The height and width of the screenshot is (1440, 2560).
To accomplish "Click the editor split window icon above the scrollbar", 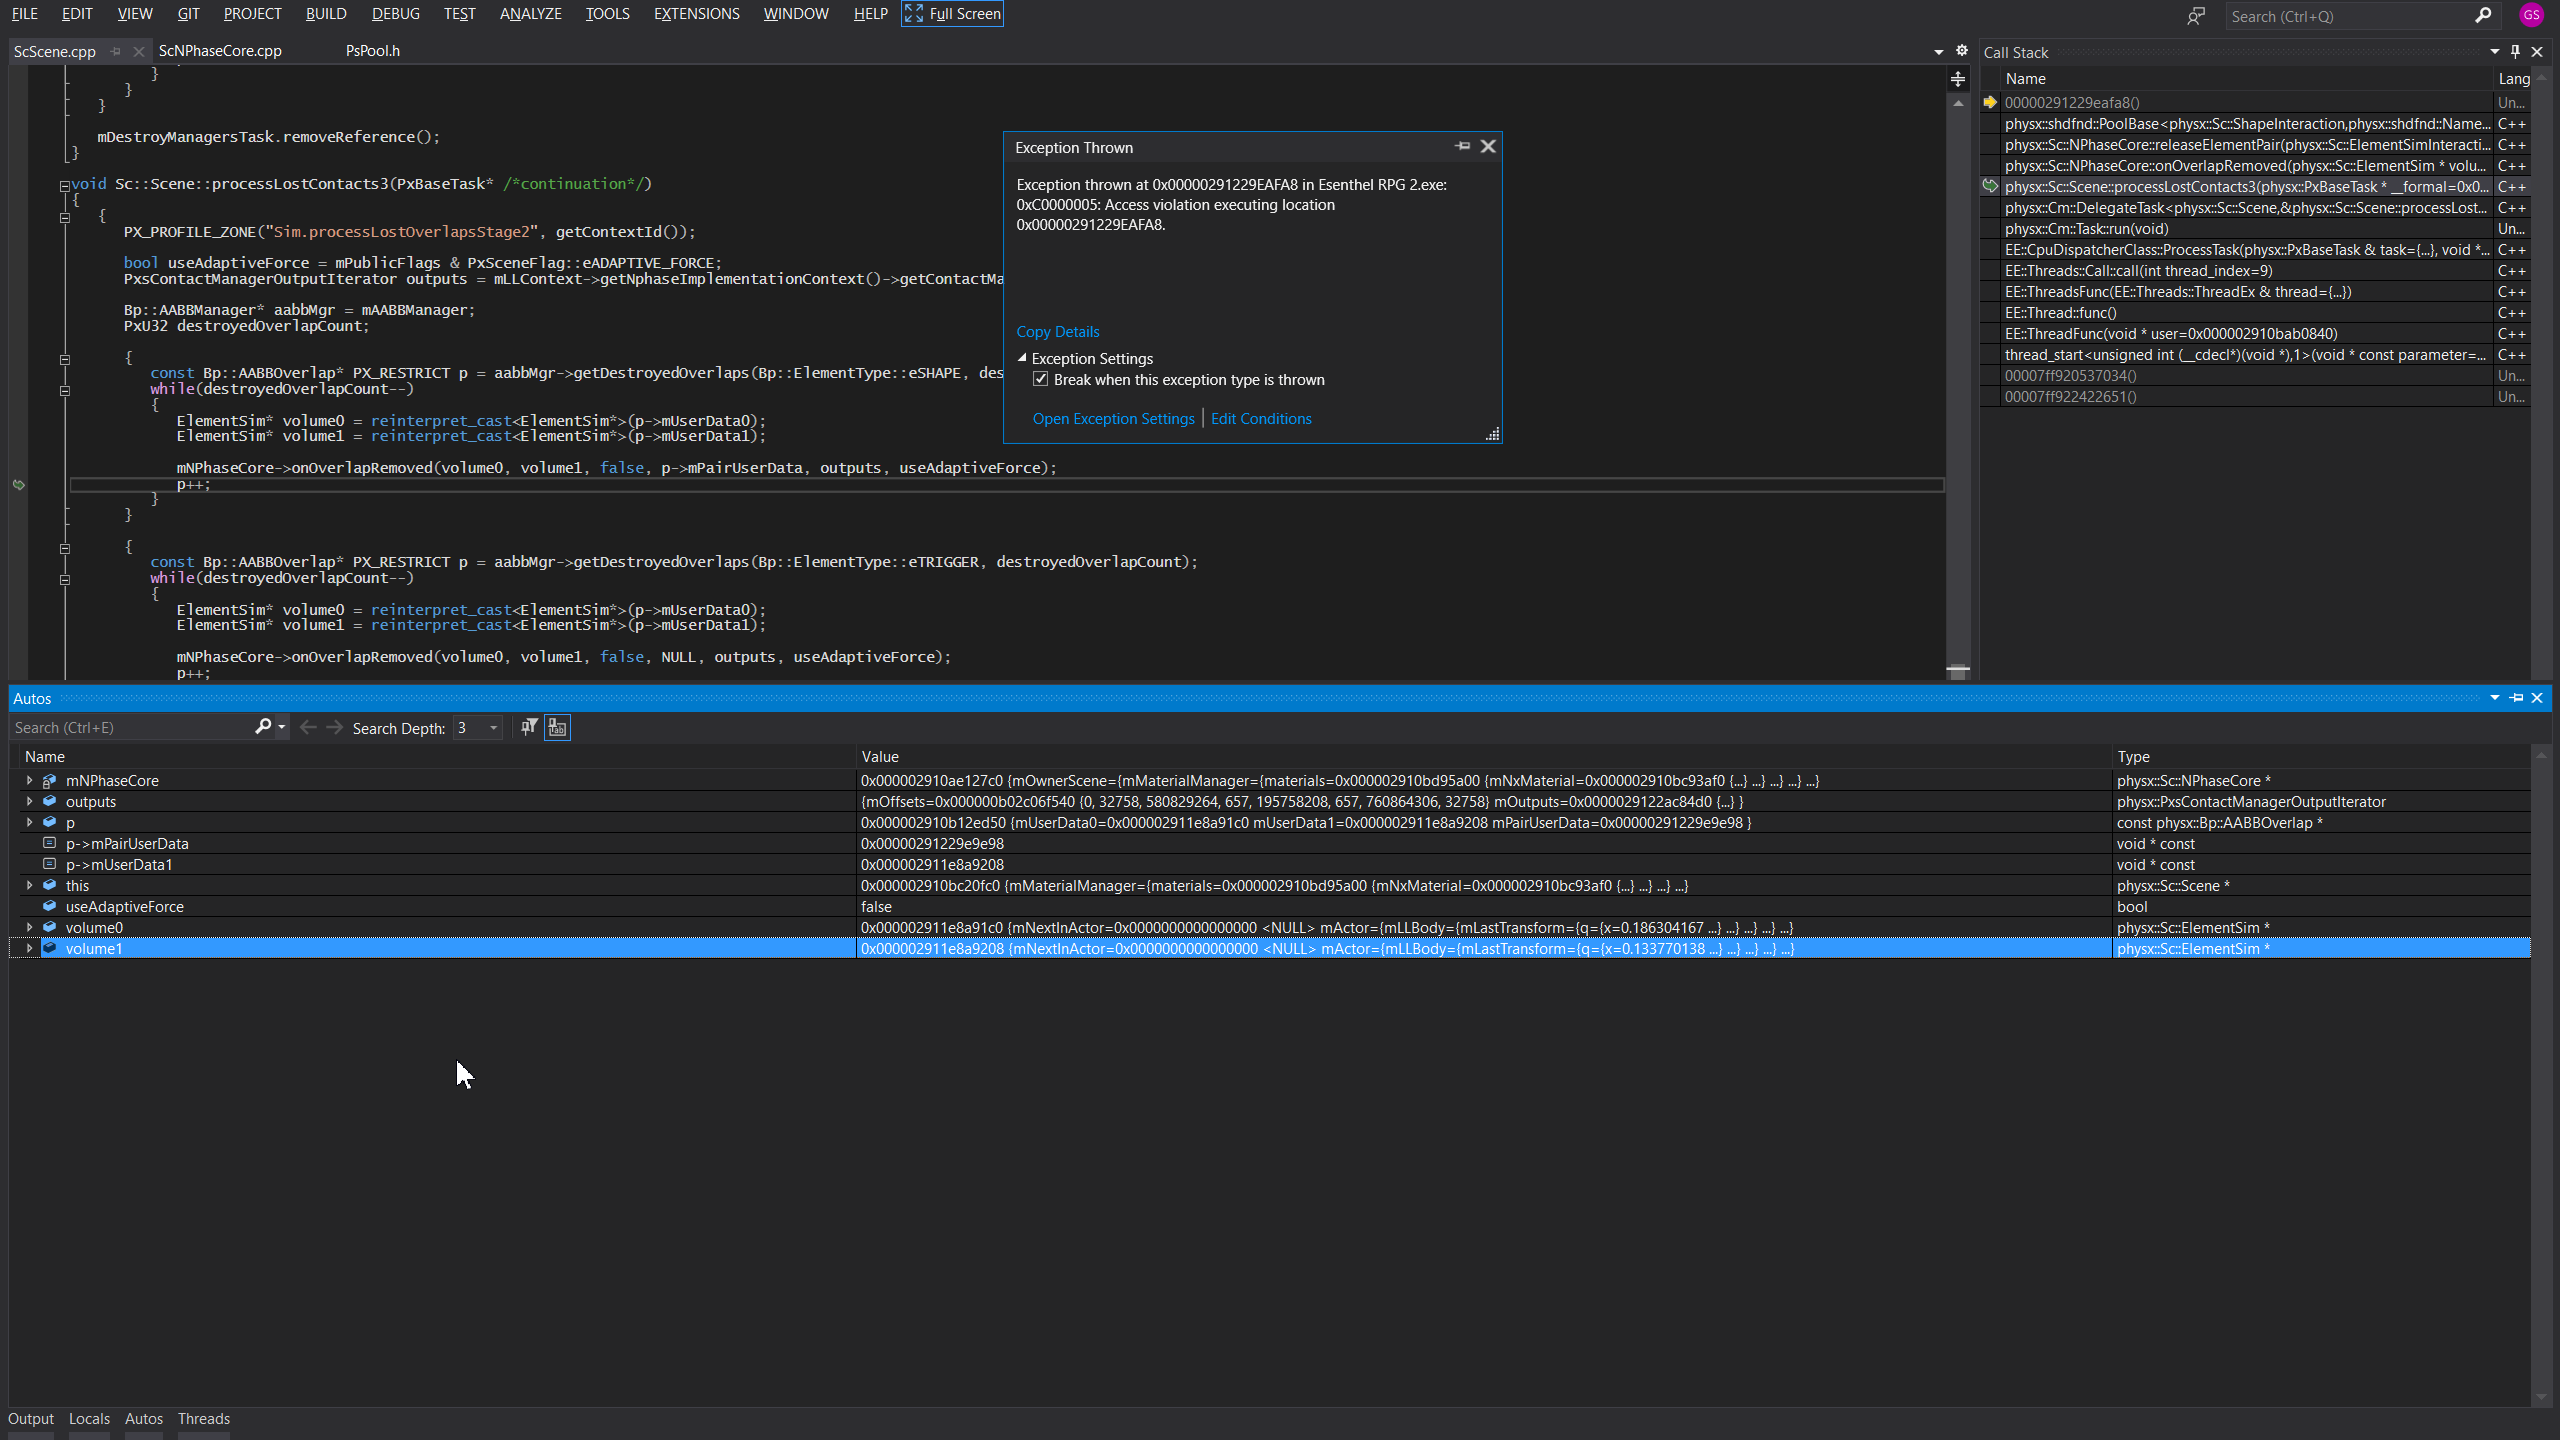I will (1958, 79).
